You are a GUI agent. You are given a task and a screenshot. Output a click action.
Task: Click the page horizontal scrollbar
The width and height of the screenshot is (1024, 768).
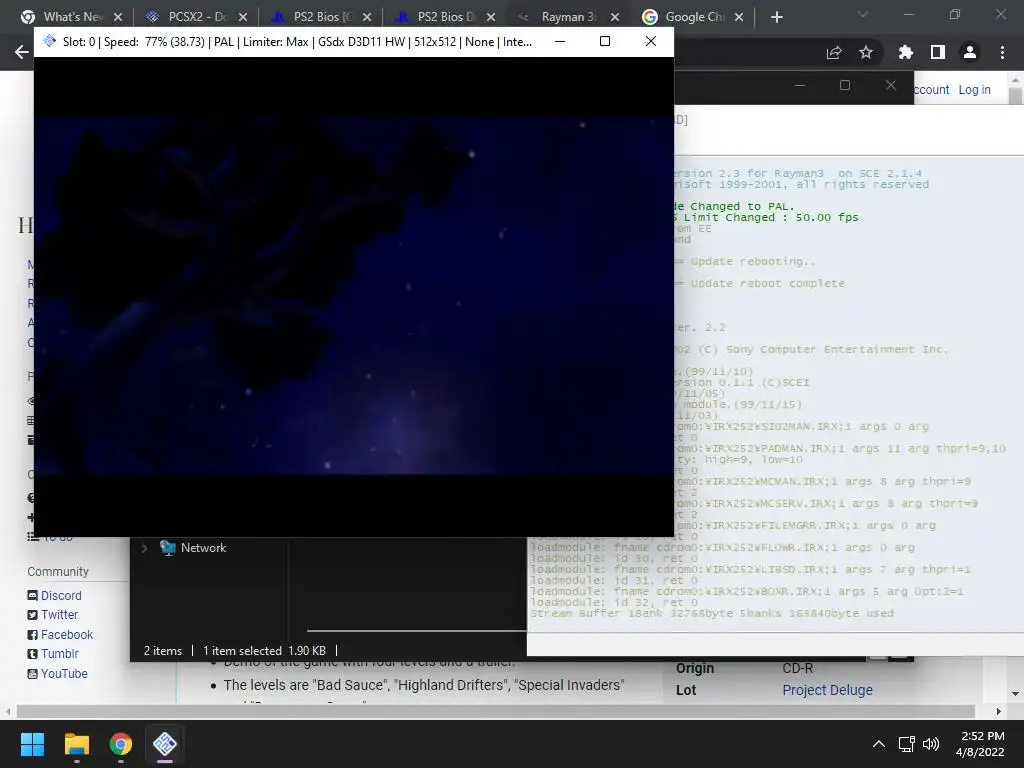point(495,711)
